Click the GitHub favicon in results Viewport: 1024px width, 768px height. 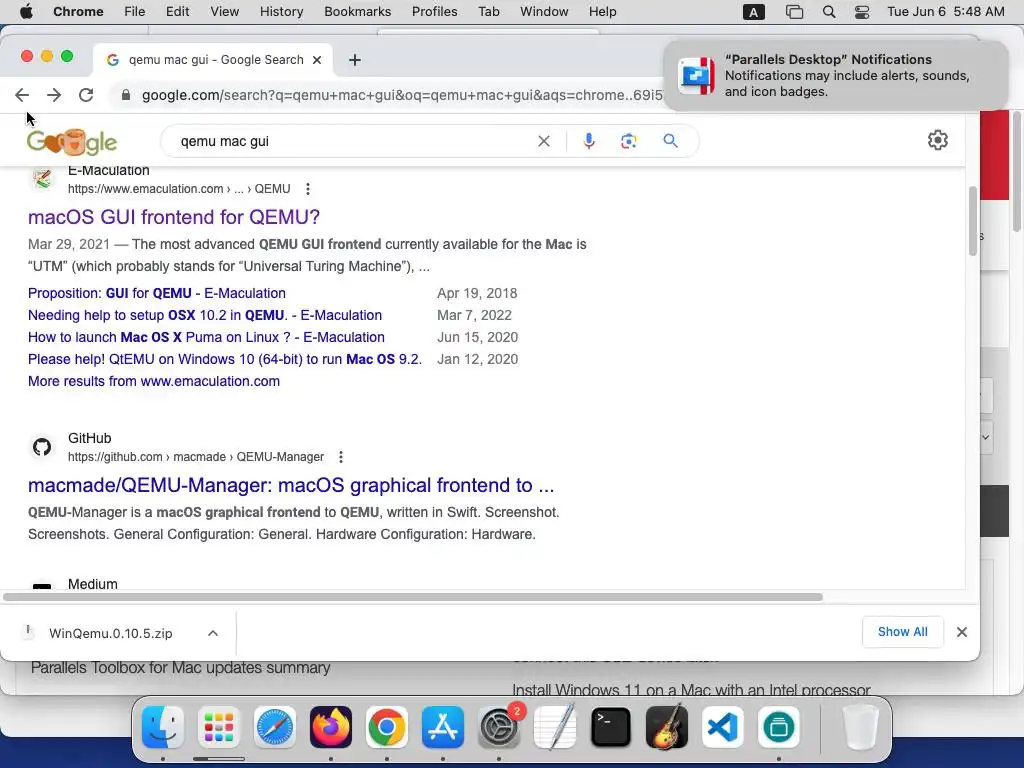(x=42, y=447)
